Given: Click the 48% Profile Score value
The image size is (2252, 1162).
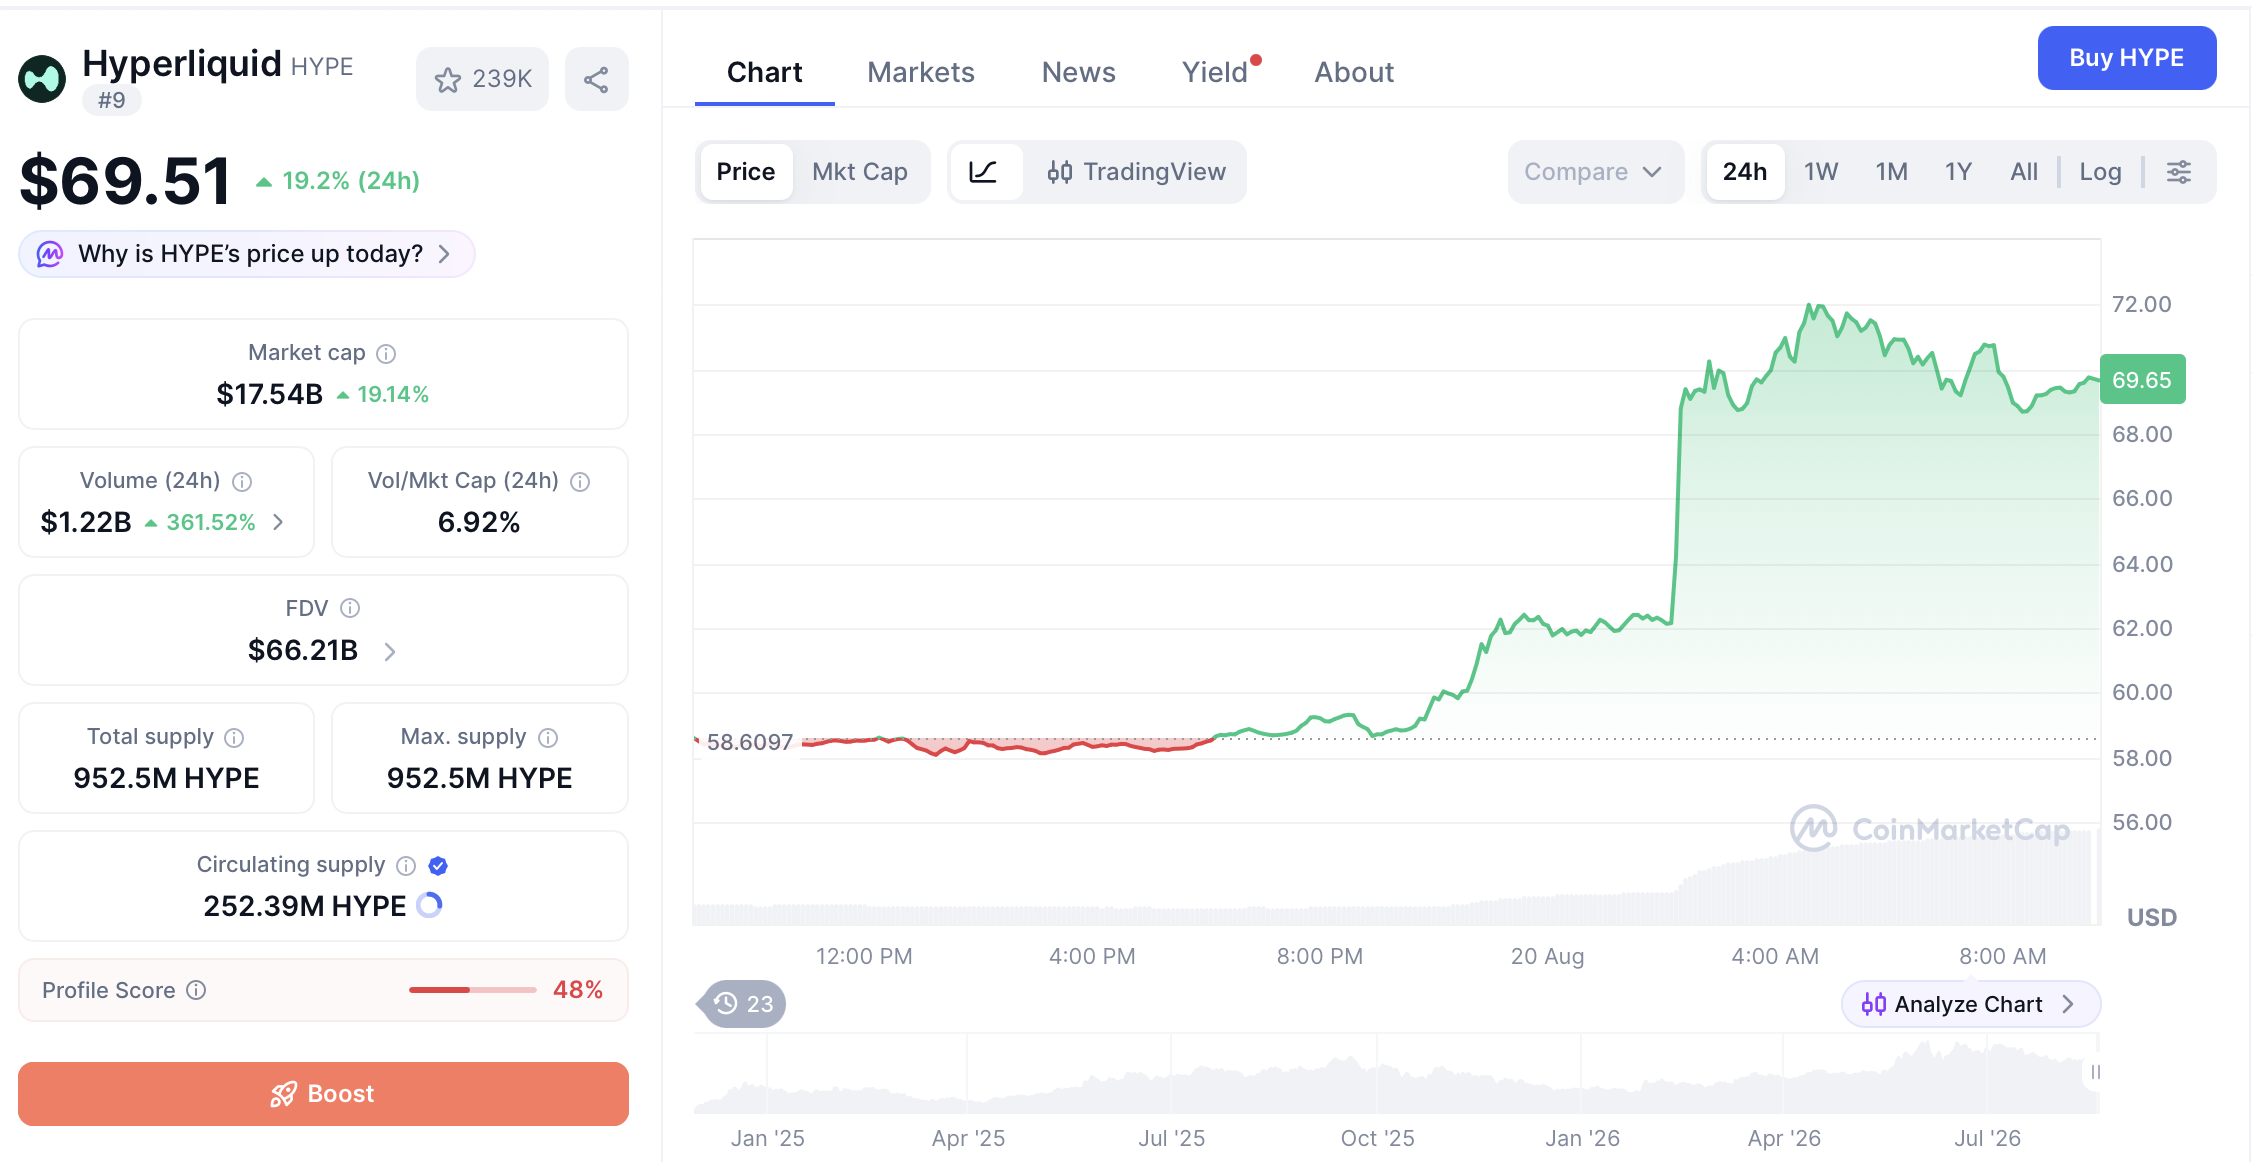Looking at the screenshot, I should [x=578, y=990].
